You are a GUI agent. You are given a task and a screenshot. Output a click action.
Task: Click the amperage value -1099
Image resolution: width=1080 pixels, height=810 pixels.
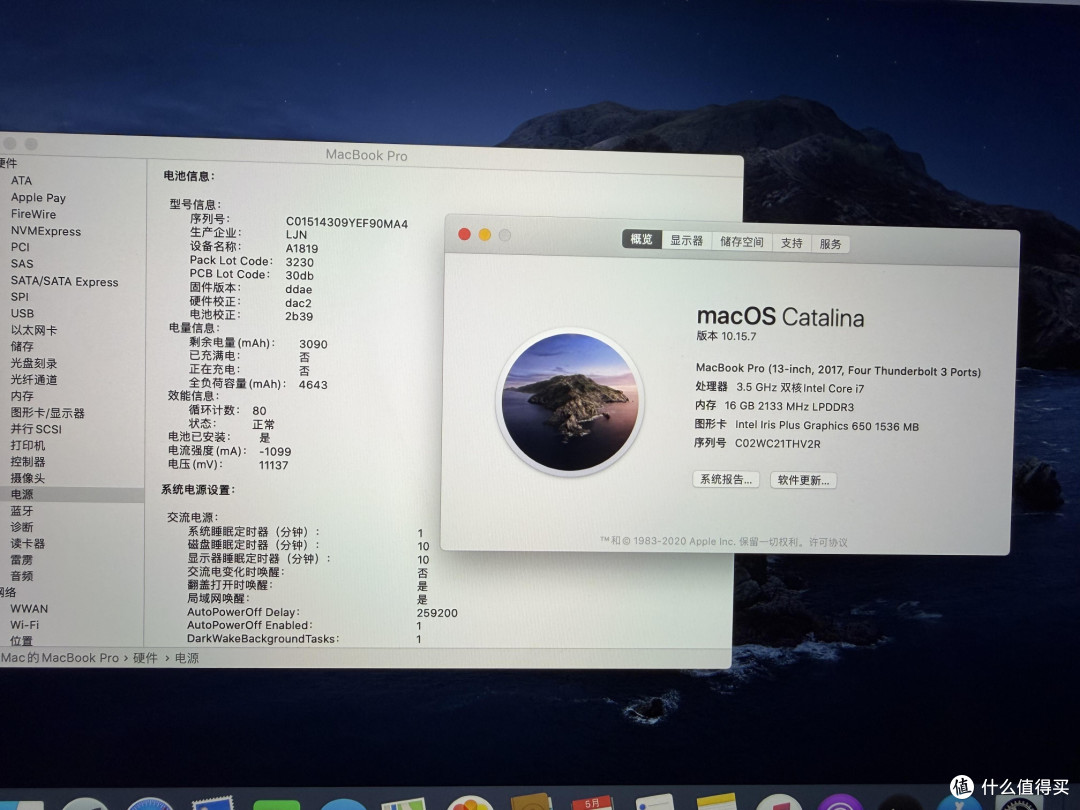point(275,452)
